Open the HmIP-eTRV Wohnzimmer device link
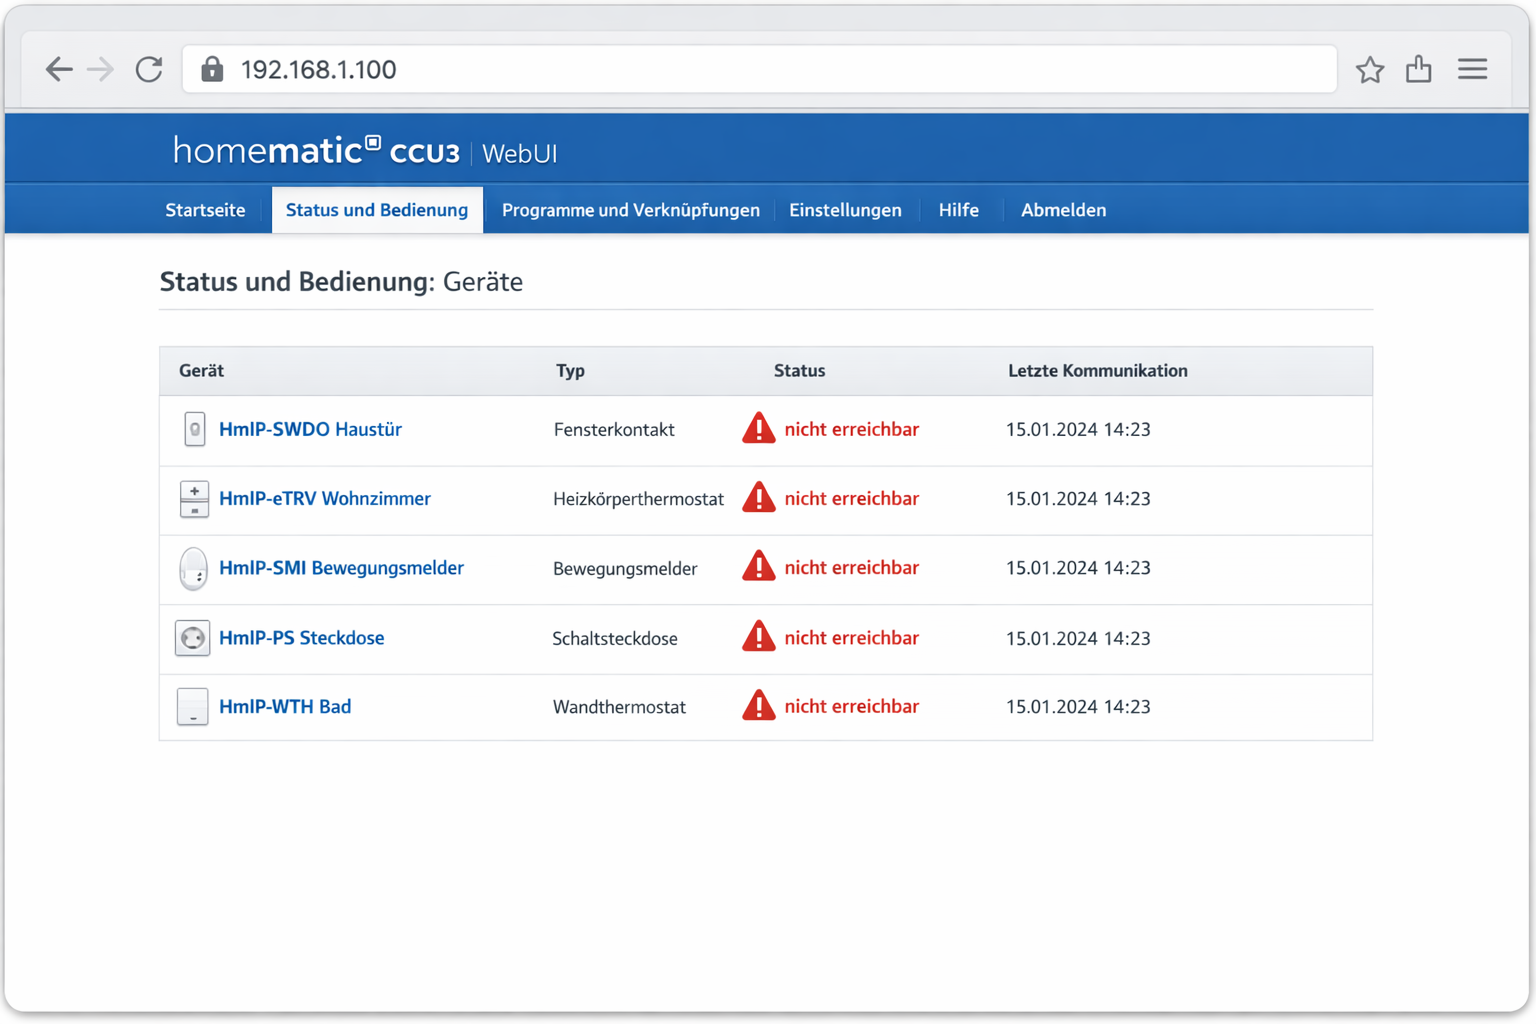 point(324,498)
